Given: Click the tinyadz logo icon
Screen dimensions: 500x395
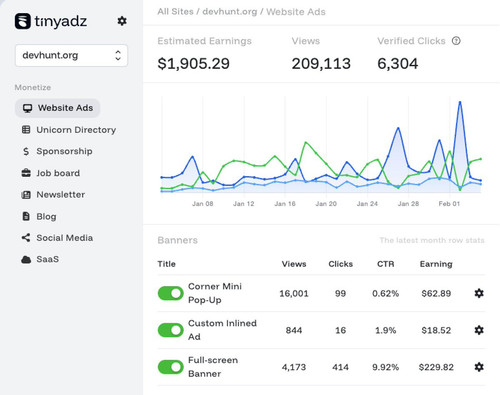Looking at the screenshot, I should point(23,21).
